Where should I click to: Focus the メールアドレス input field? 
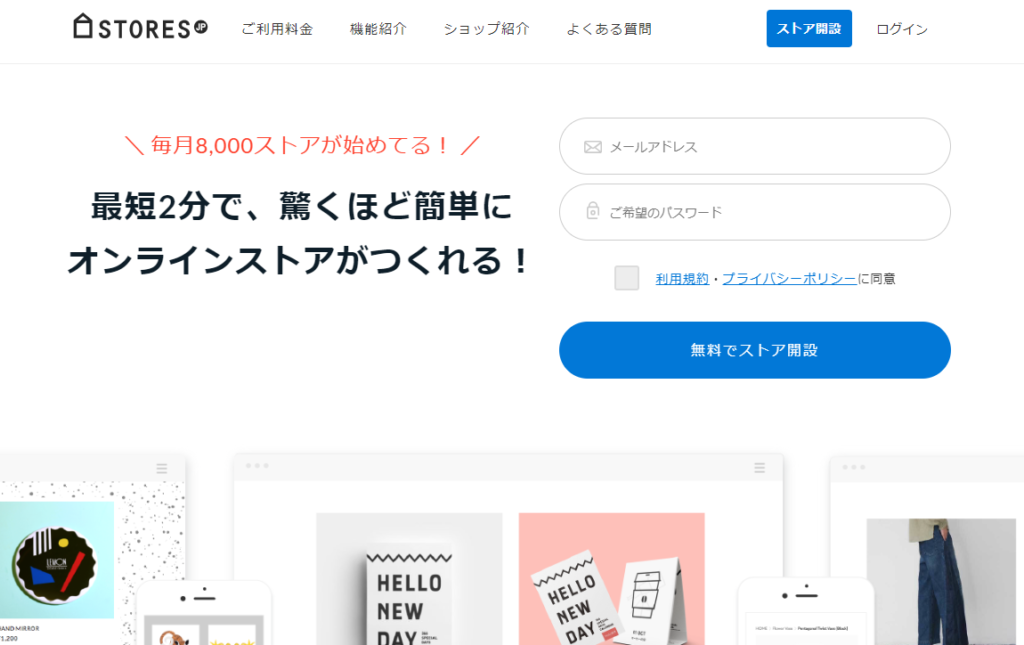755,146
